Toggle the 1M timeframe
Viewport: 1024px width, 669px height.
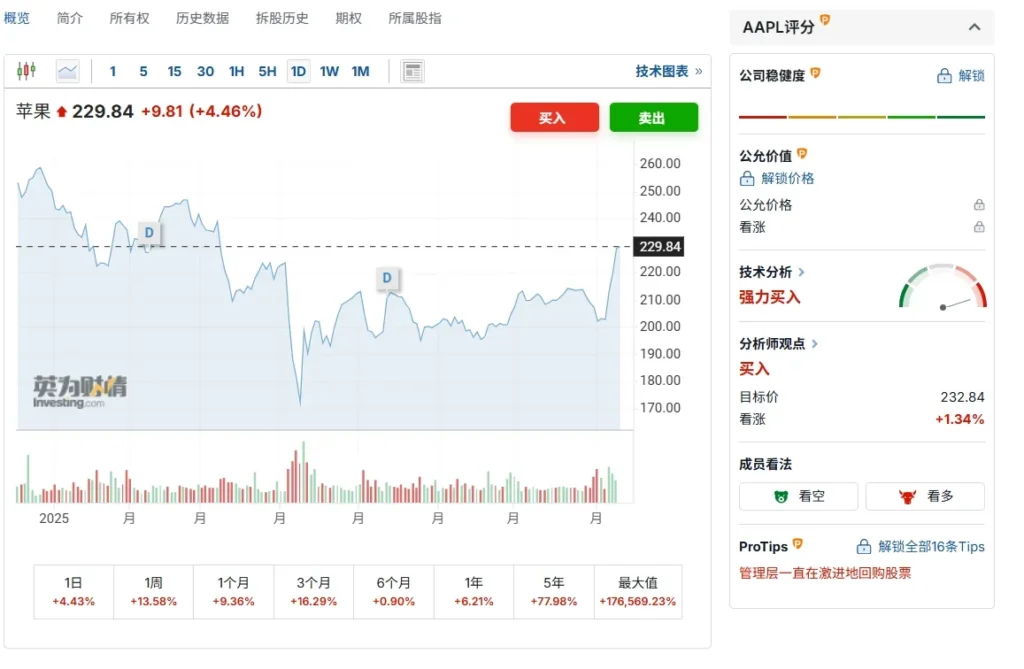360,71
